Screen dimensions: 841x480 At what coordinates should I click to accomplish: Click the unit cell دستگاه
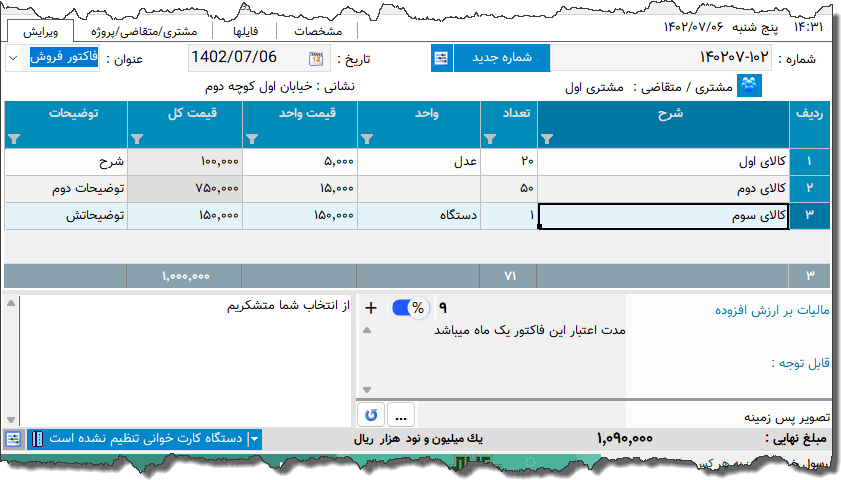[419, 216]
